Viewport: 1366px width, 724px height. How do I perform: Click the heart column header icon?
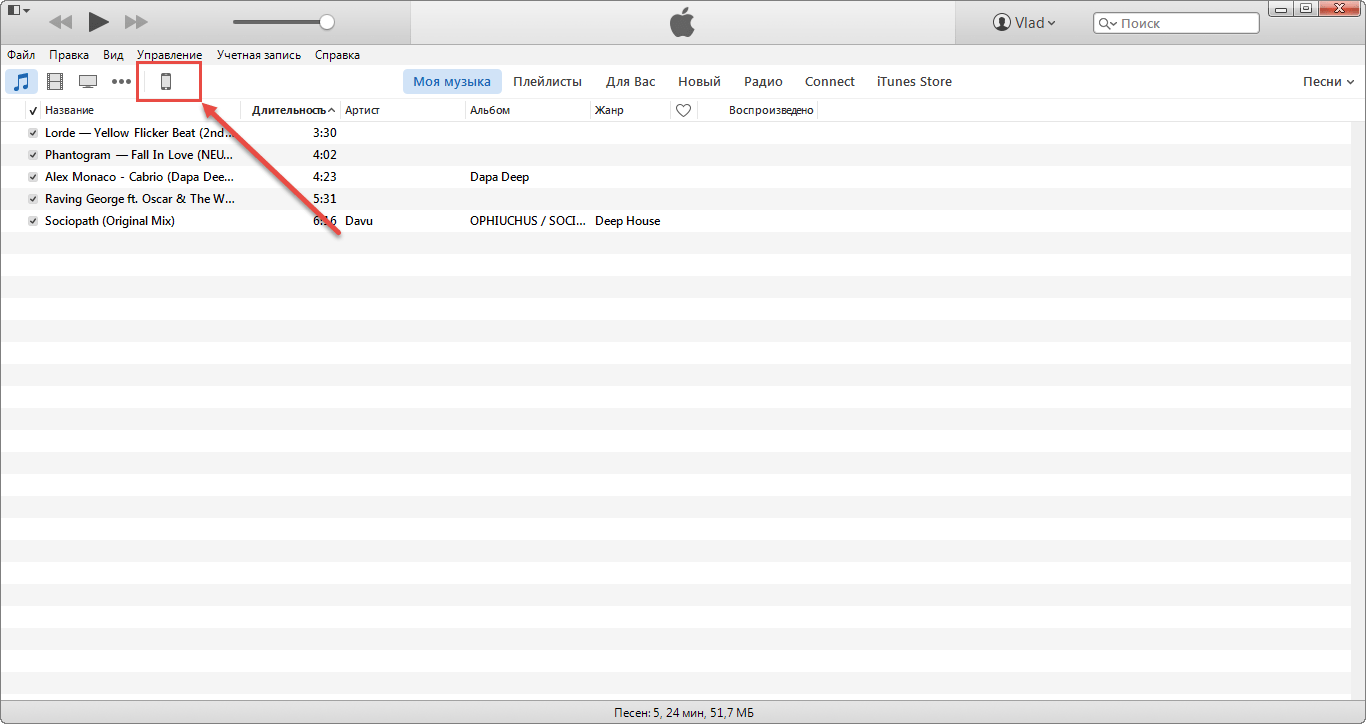point(684,110)
